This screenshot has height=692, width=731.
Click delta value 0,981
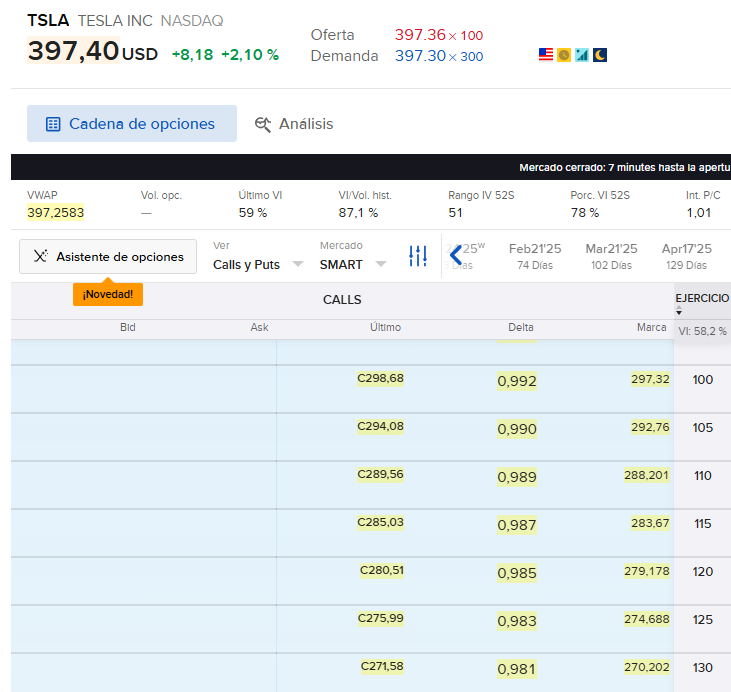point(517,669)
